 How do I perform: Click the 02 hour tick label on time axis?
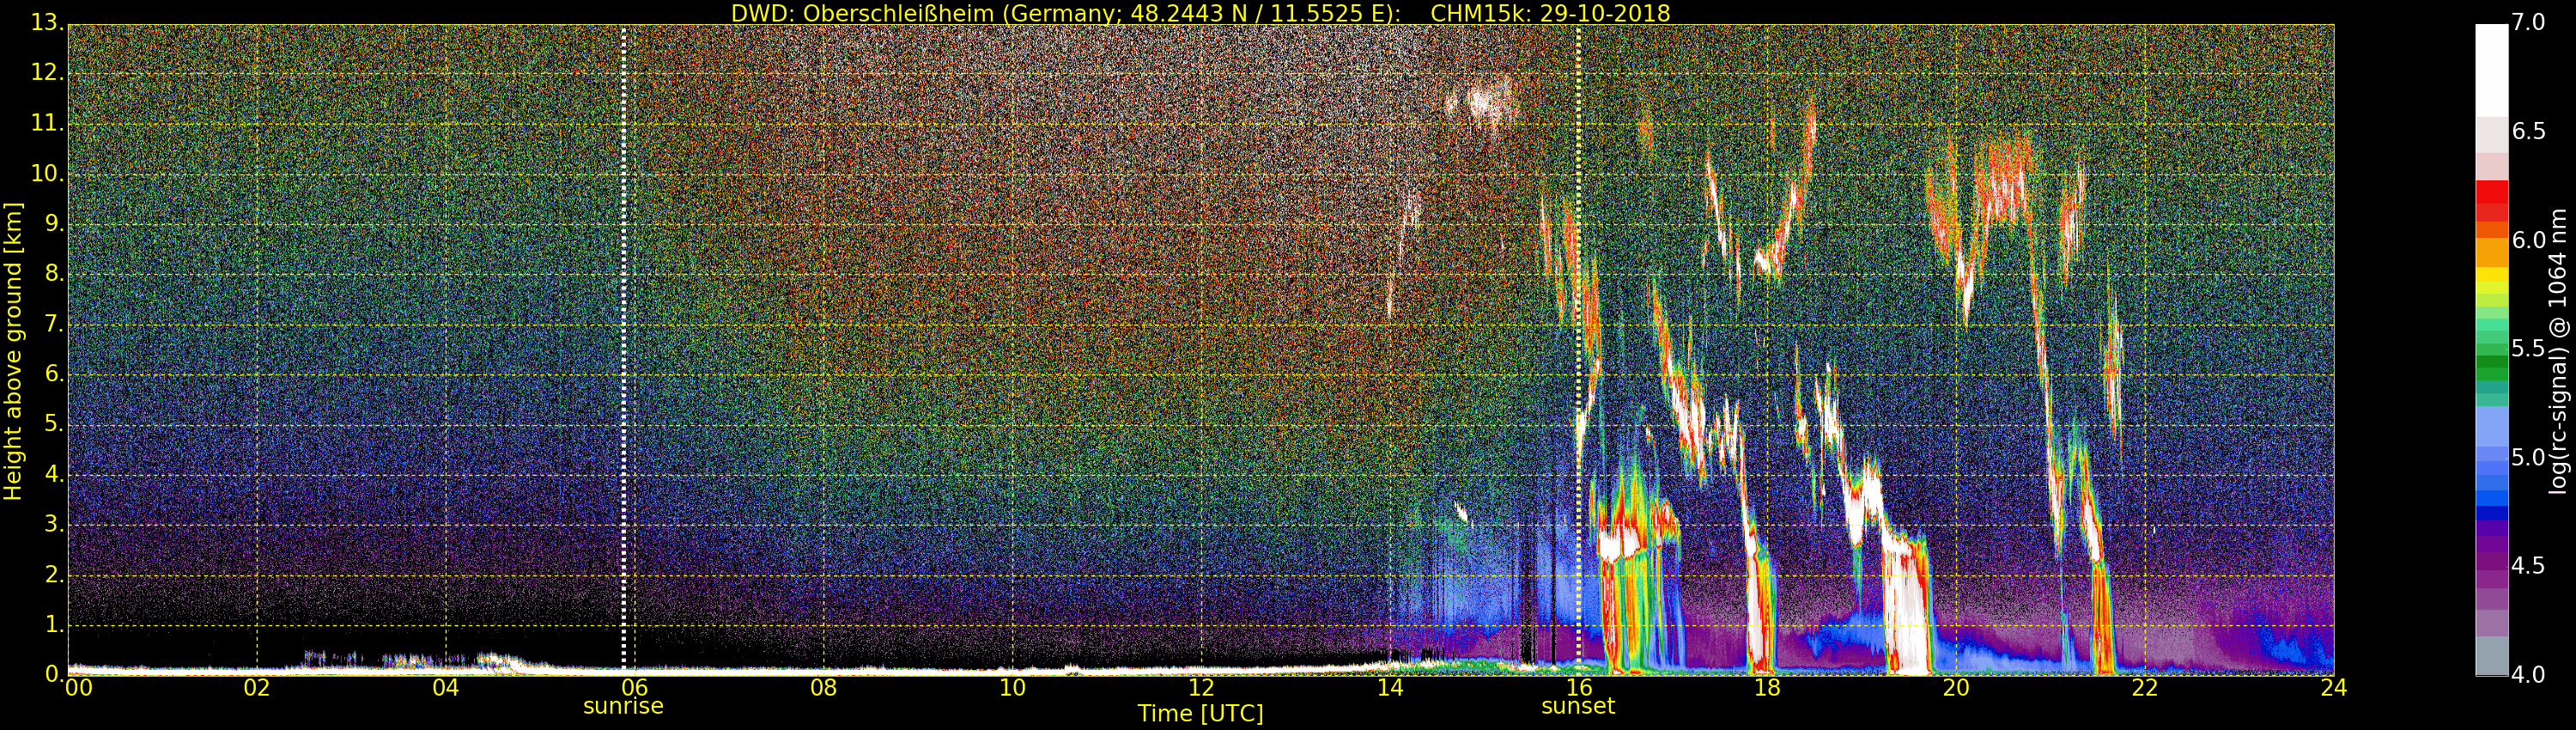[257, 688]
